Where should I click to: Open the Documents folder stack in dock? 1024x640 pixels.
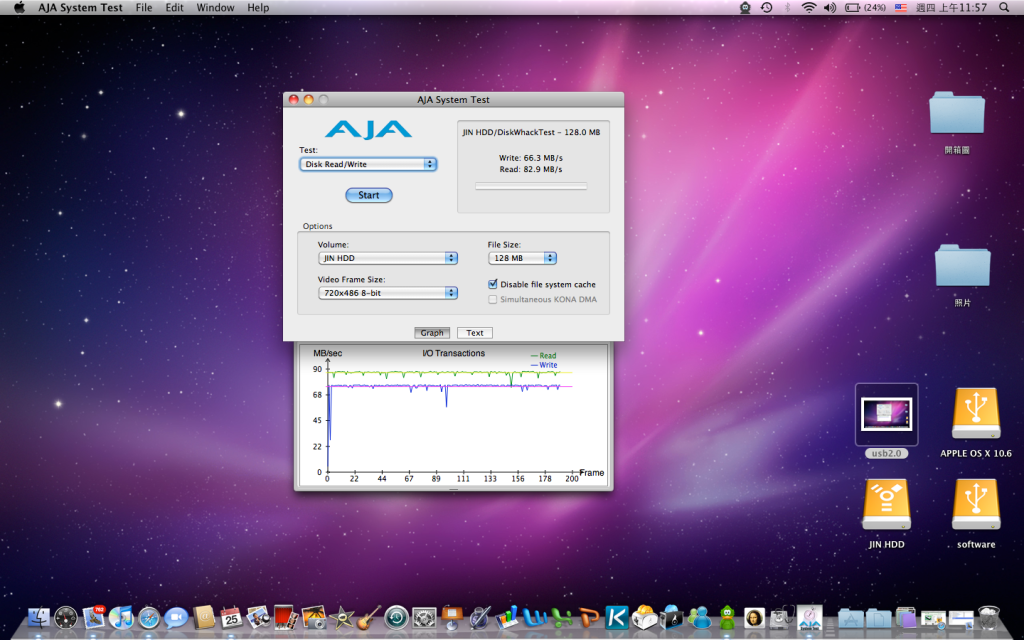[x=878, y=617]
